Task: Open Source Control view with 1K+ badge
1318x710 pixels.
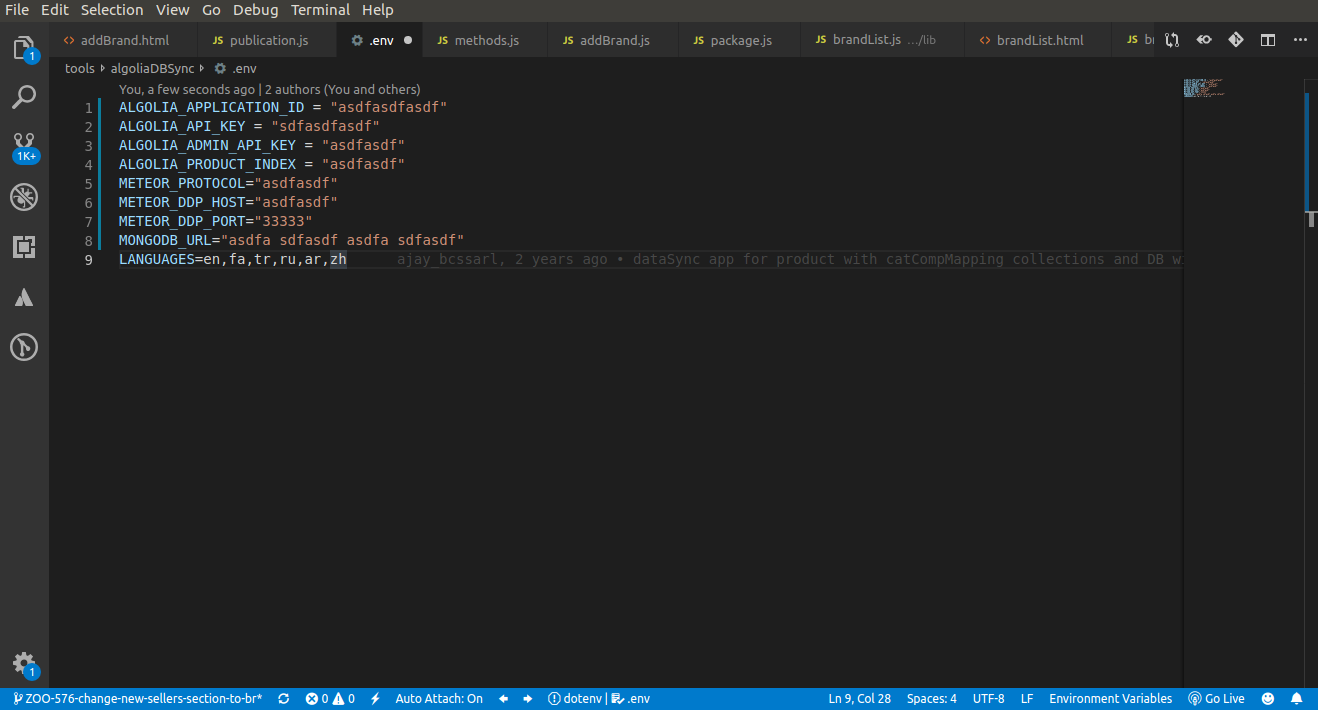Action: (24, 147)
